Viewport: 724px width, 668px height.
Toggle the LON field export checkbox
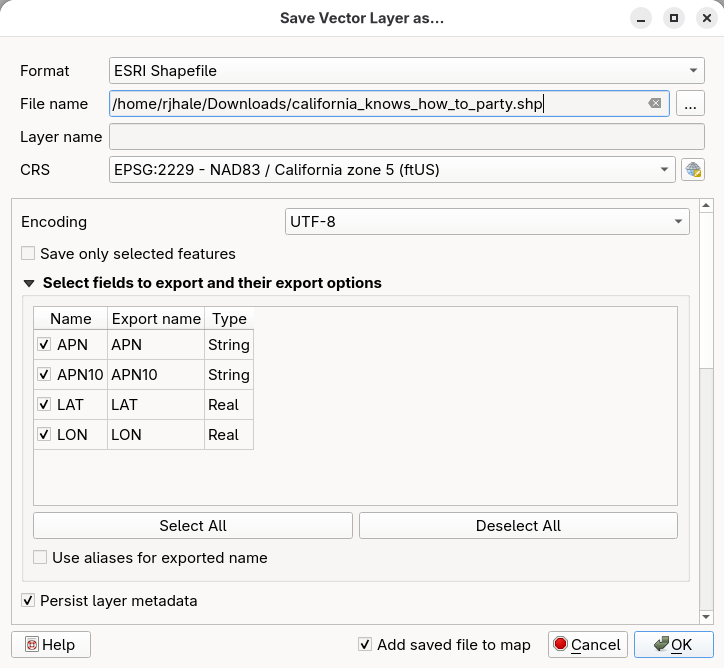coord(44,435)
